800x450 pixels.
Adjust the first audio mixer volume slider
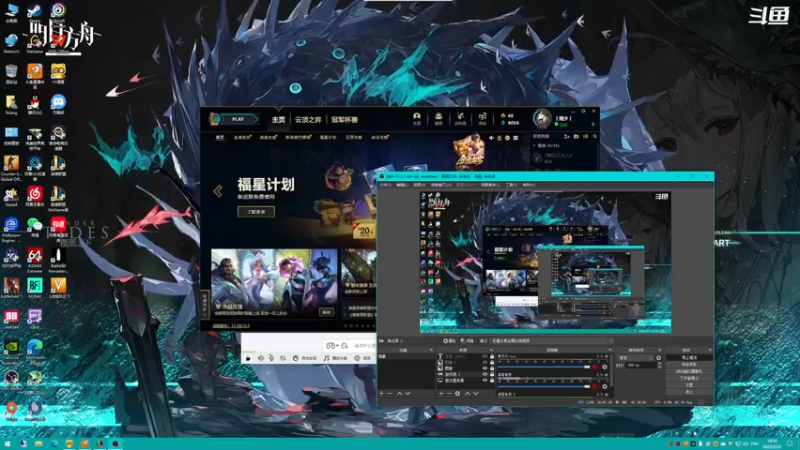544,367
